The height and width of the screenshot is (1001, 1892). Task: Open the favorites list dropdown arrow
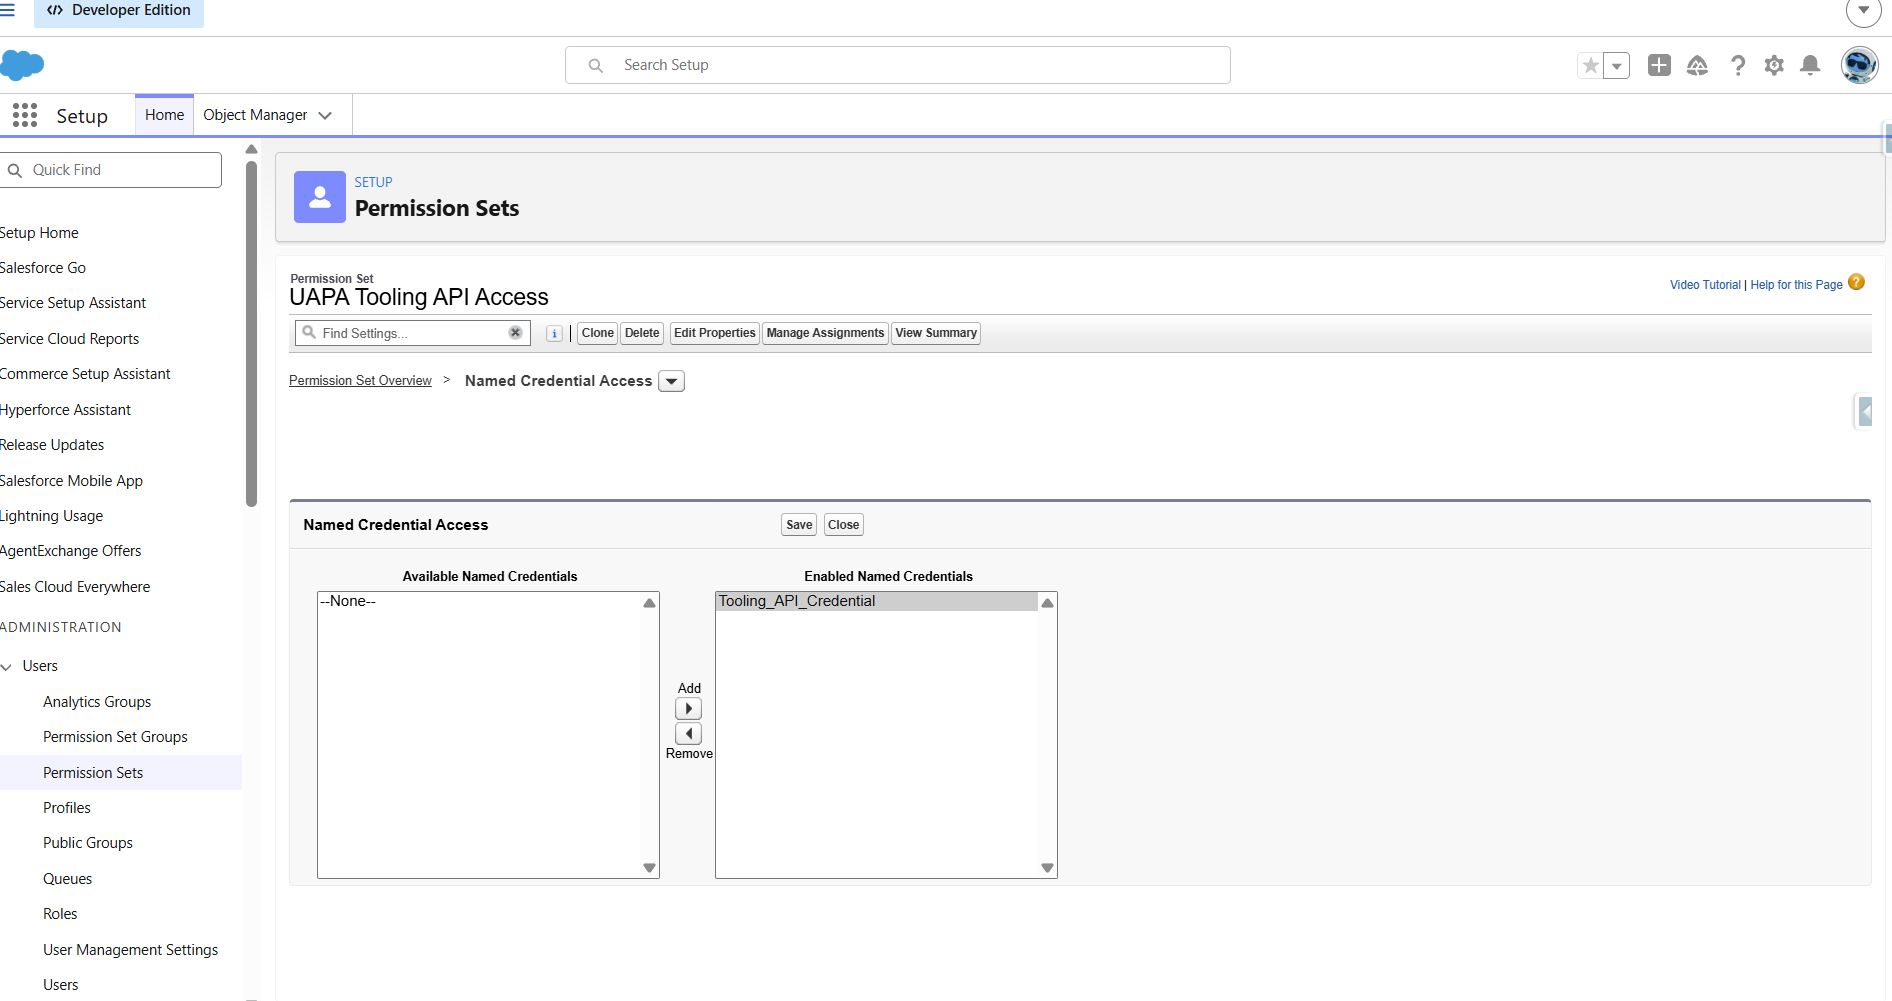(1617, 65)
